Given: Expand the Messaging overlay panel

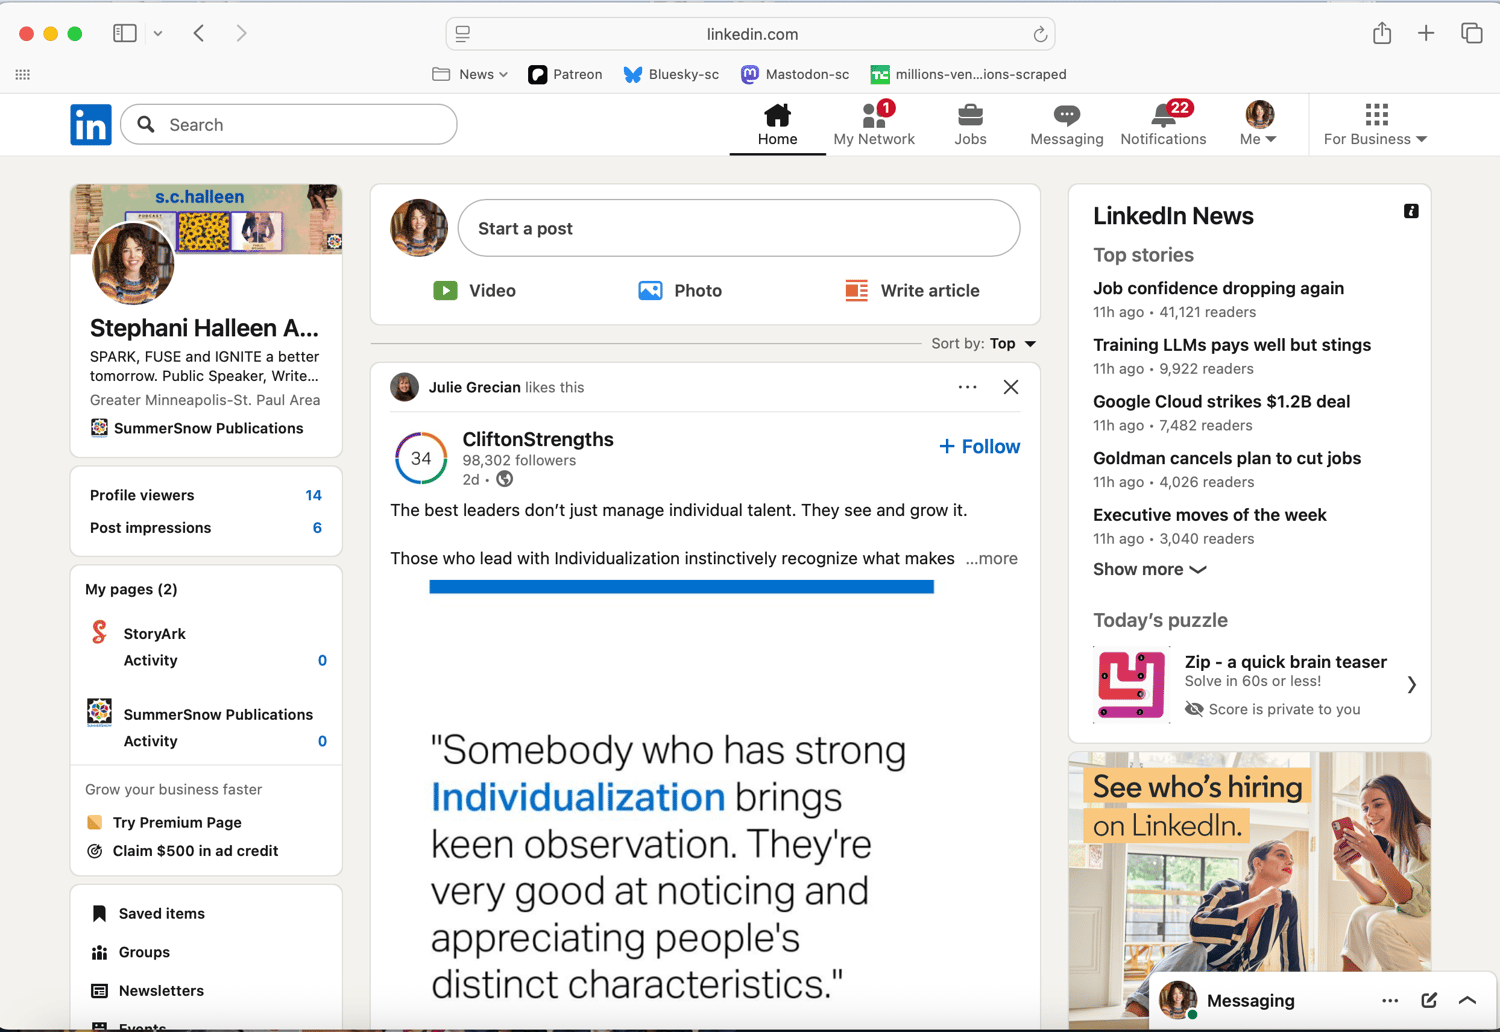Looking at the screenshot, I should (x=1468, y=1001).
